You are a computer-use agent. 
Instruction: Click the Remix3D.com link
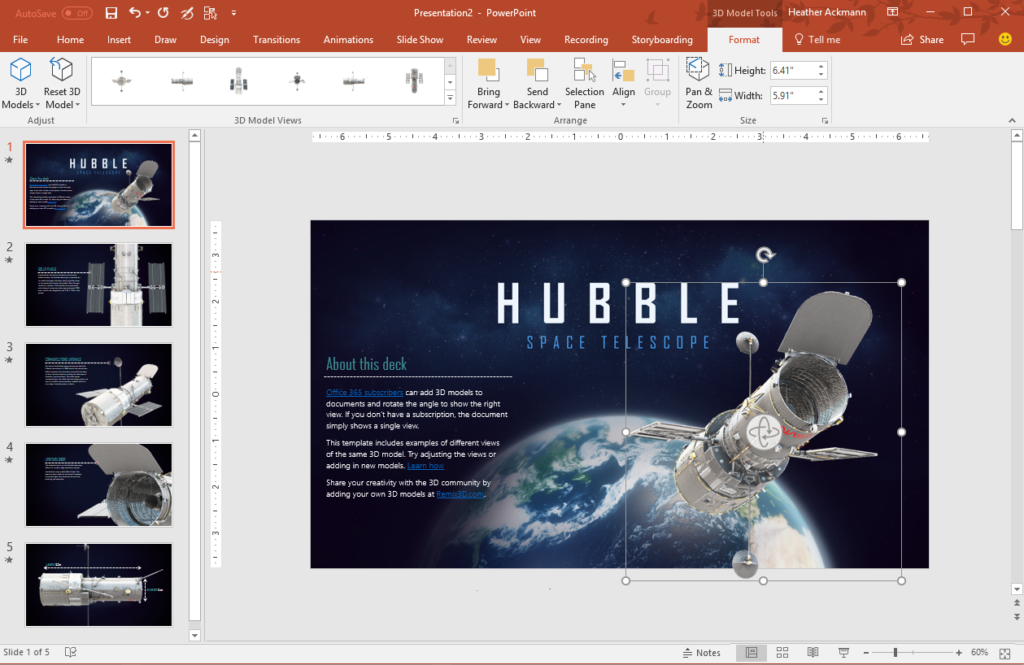pyautogui.click(x=460, y=495)
